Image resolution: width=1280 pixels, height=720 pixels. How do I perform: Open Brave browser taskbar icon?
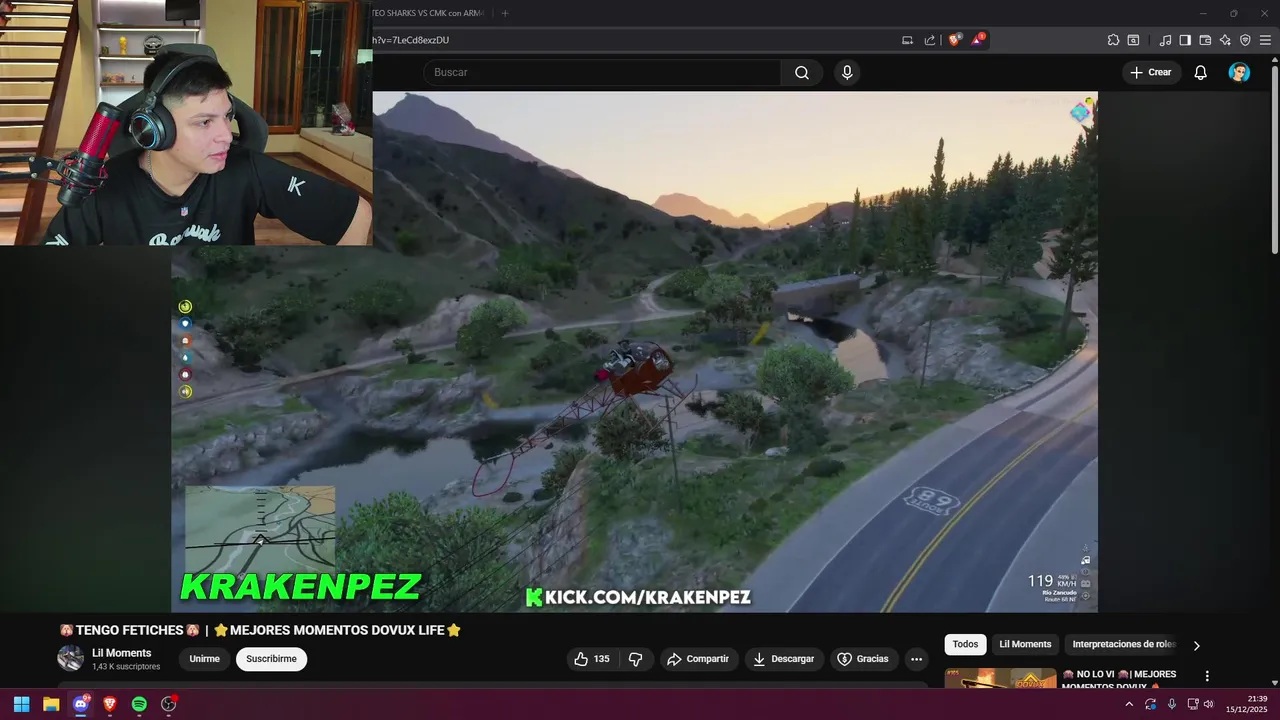[110, 704]
